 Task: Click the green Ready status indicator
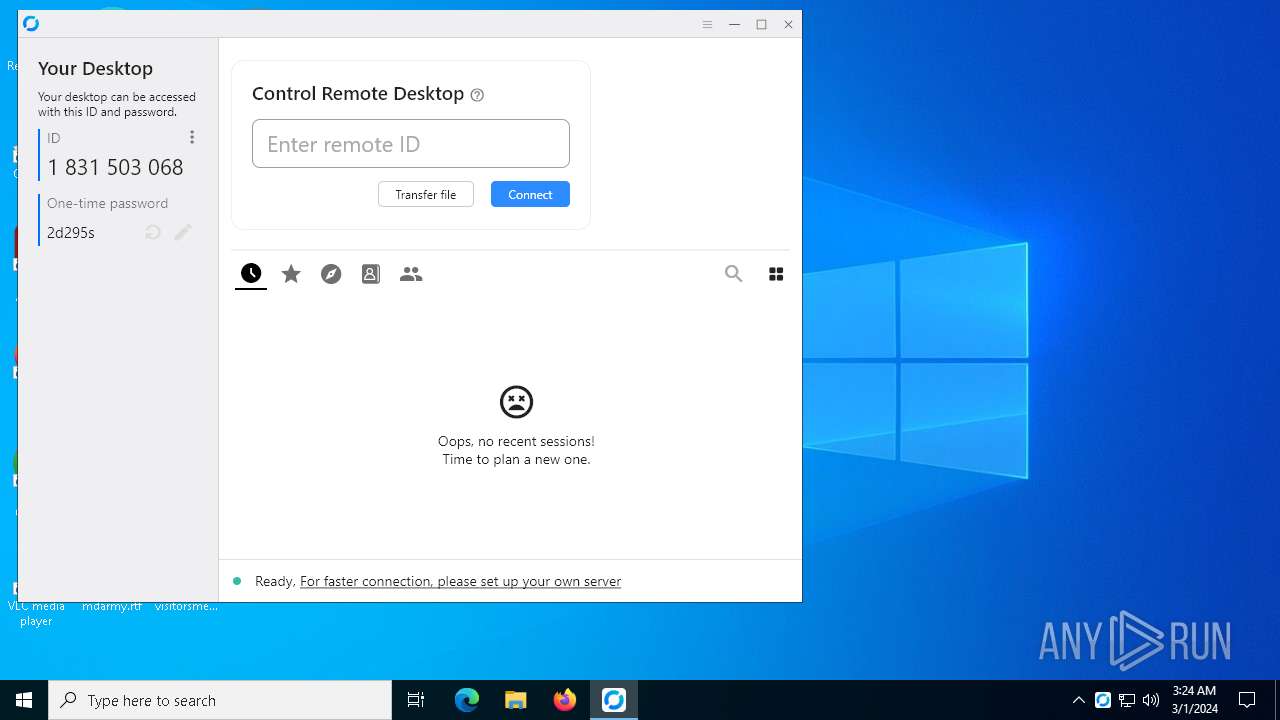[237, 581]
